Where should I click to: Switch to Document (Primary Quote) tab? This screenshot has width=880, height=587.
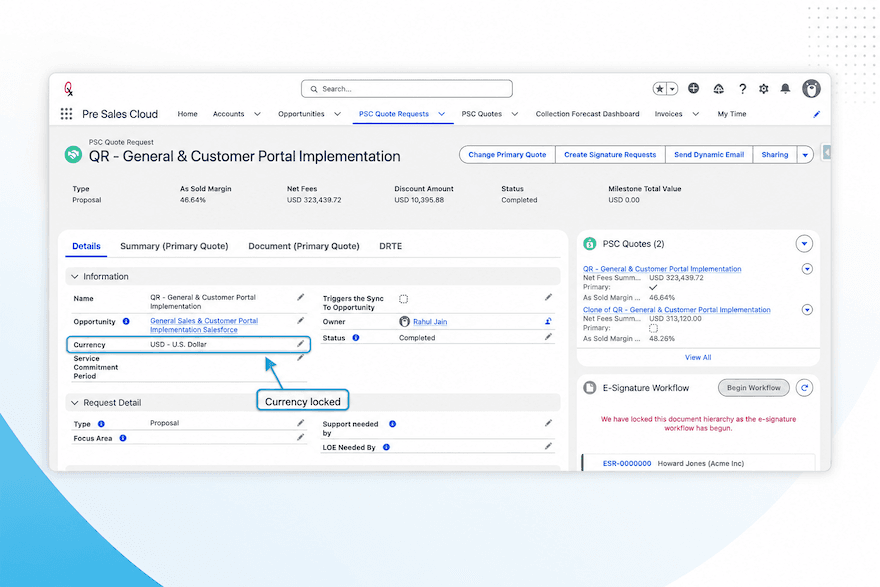click(304, 246)
